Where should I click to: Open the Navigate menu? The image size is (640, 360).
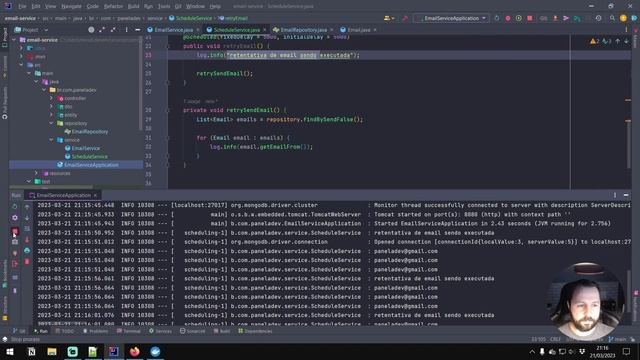(71, 6)
